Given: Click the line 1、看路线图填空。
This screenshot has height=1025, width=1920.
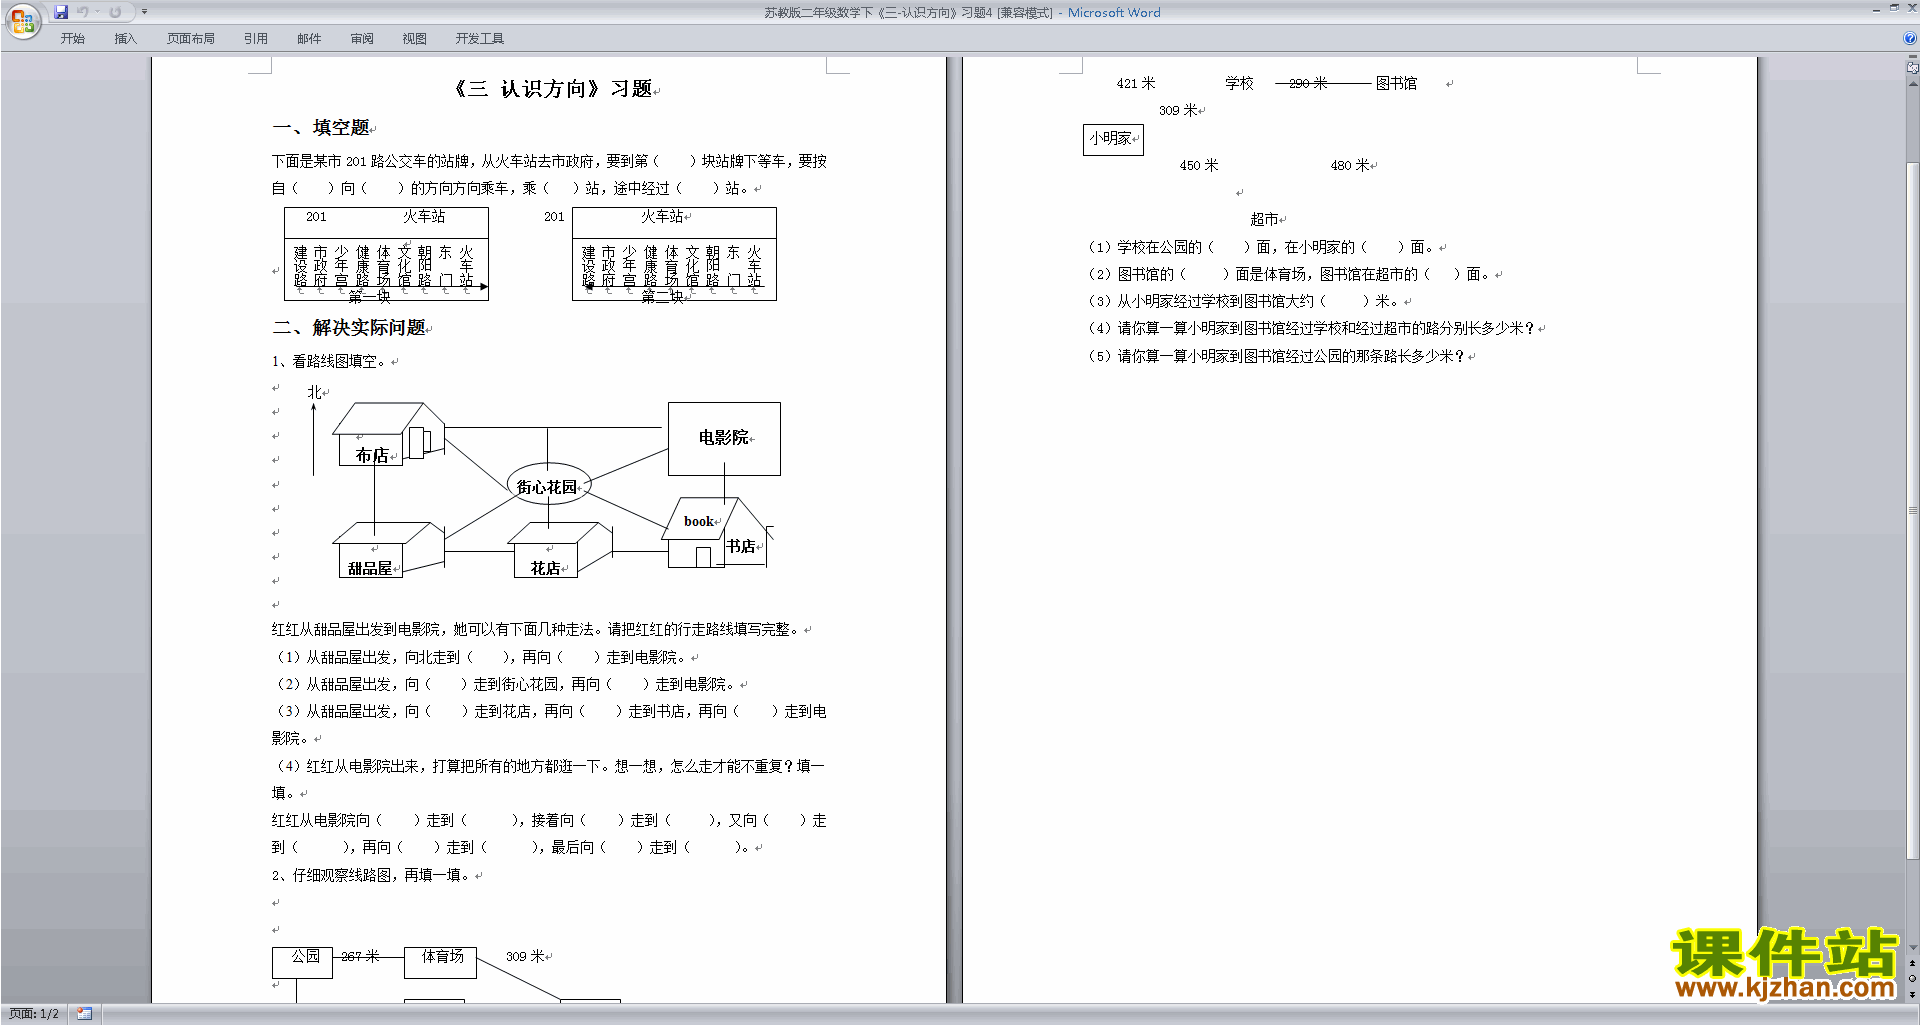Looking at the screenshot, I should [x=331, y=361].
